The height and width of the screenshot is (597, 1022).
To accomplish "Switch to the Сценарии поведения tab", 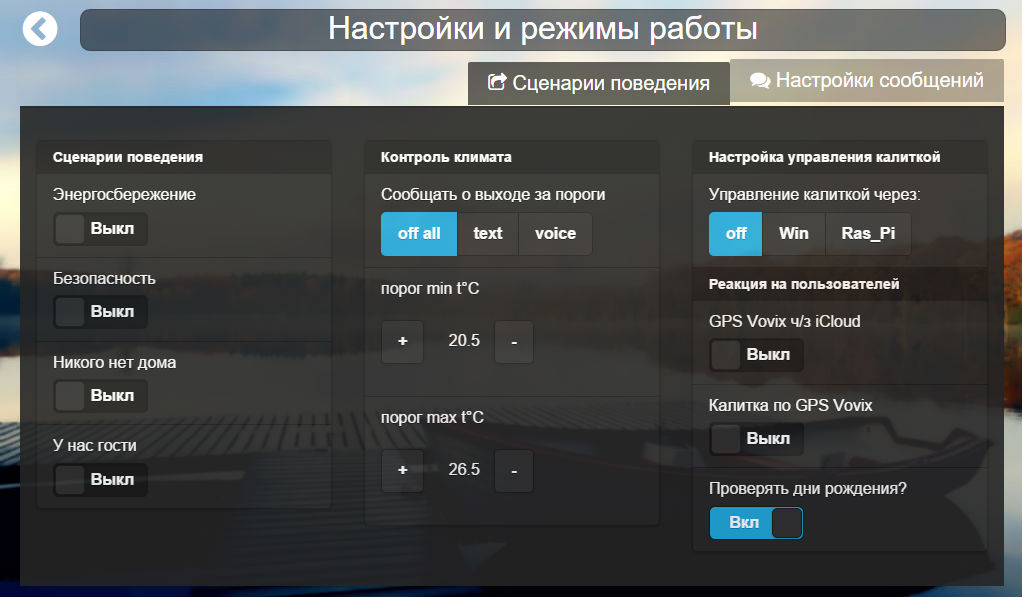I will pyautogui.click(x=598, y=84).
